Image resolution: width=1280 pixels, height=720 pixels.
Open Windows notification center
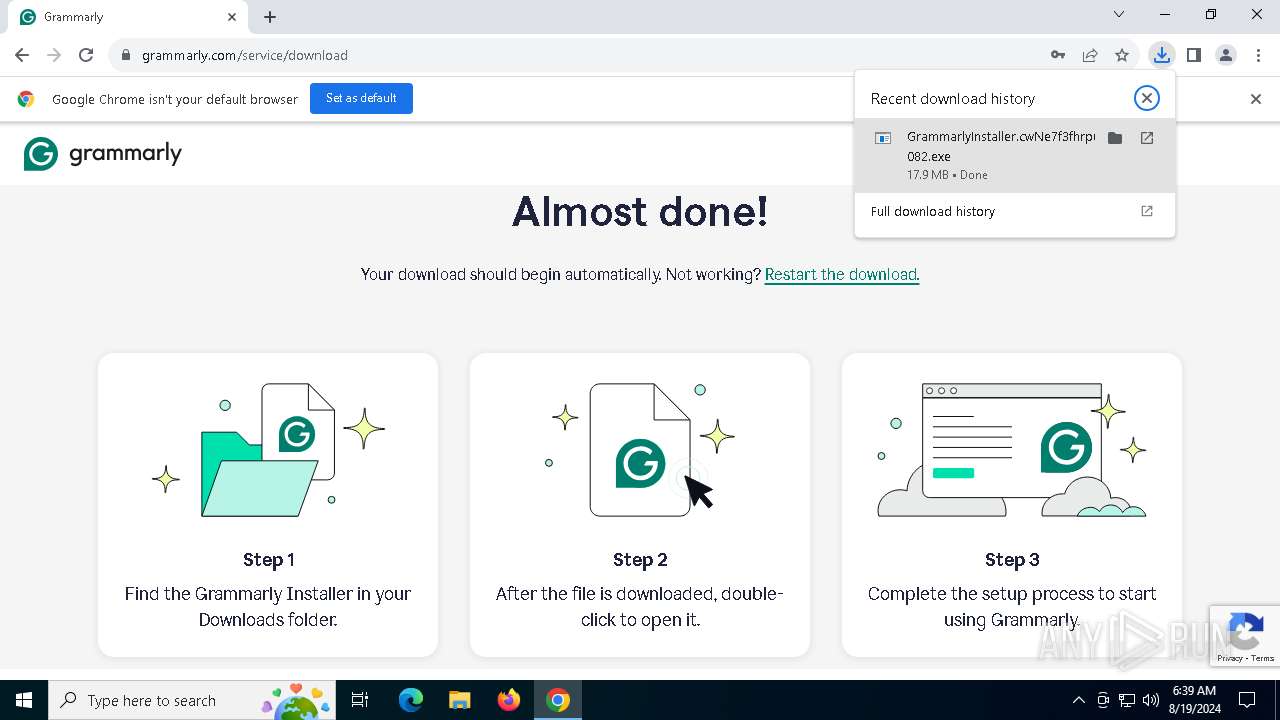(x=1247, y=700)
